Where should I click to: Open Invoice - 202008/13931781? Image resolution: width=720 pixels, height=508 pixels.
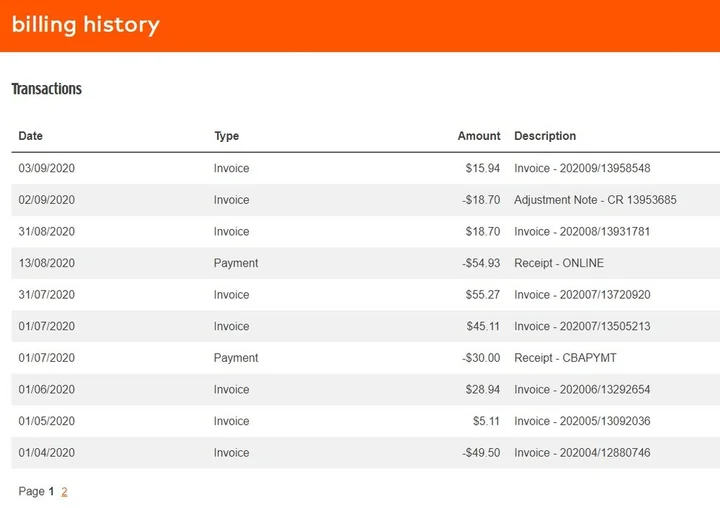(x=582, y=231)
